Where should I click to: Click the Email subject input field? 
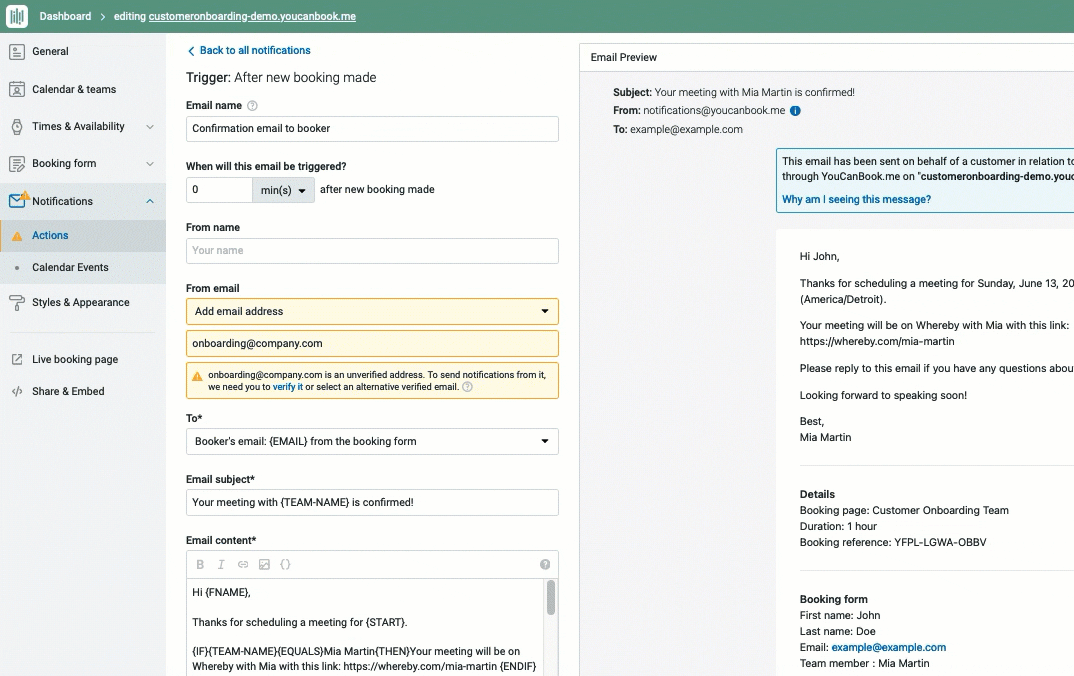tap(372, 502)
